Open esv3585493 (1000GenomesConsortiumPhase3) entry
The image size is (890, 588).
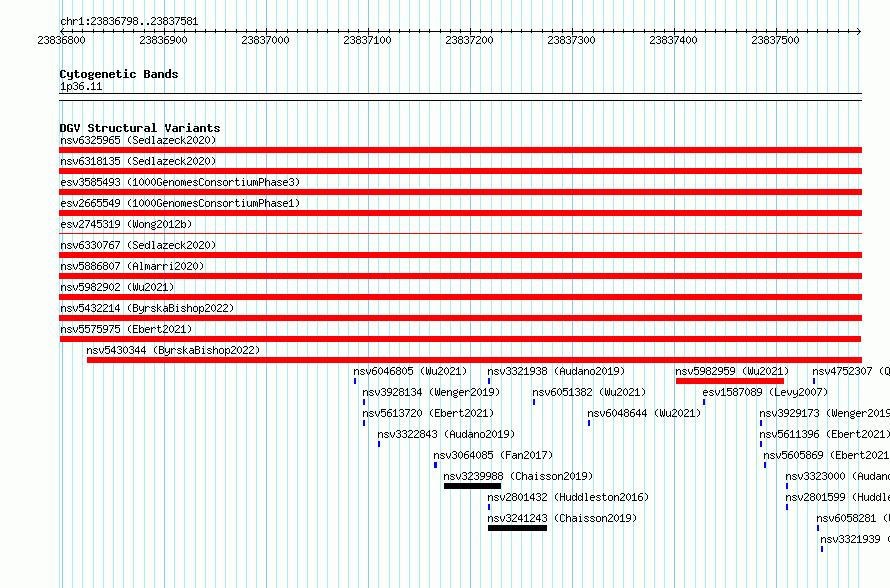180,182
